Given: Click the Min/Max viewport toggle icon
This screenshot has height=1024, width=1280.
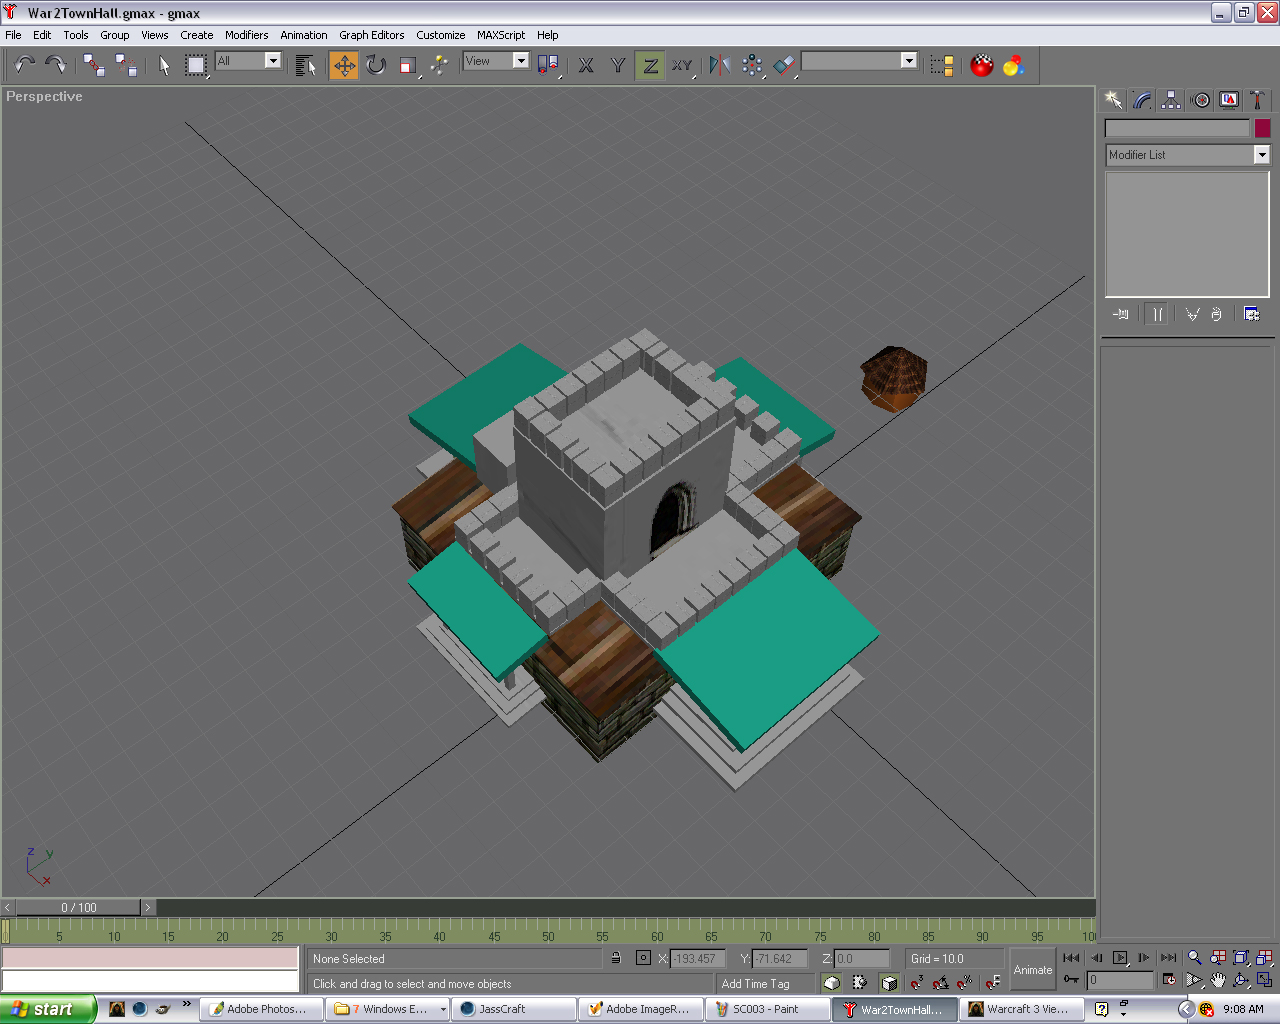Looking at the screenshot, I should [x=1264, y=980].
